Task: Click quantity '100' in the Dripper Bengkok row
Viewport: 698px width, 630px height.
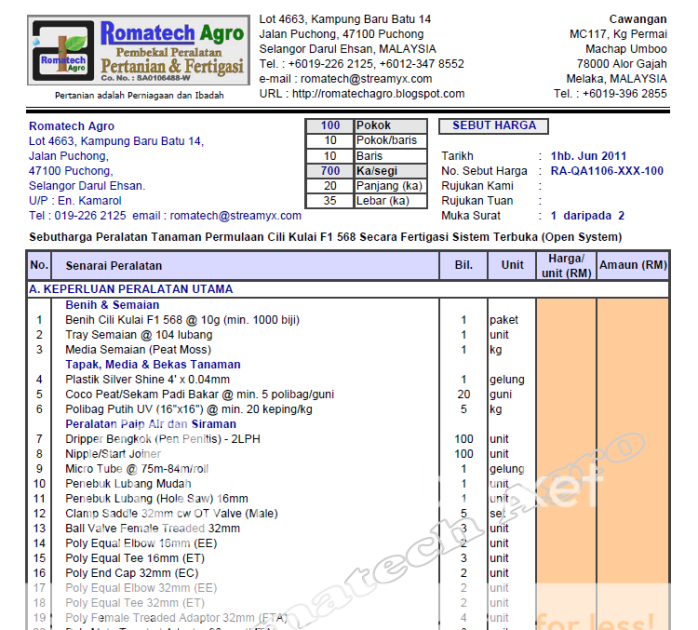Action: pyautogui.click(x=463, y=439)
